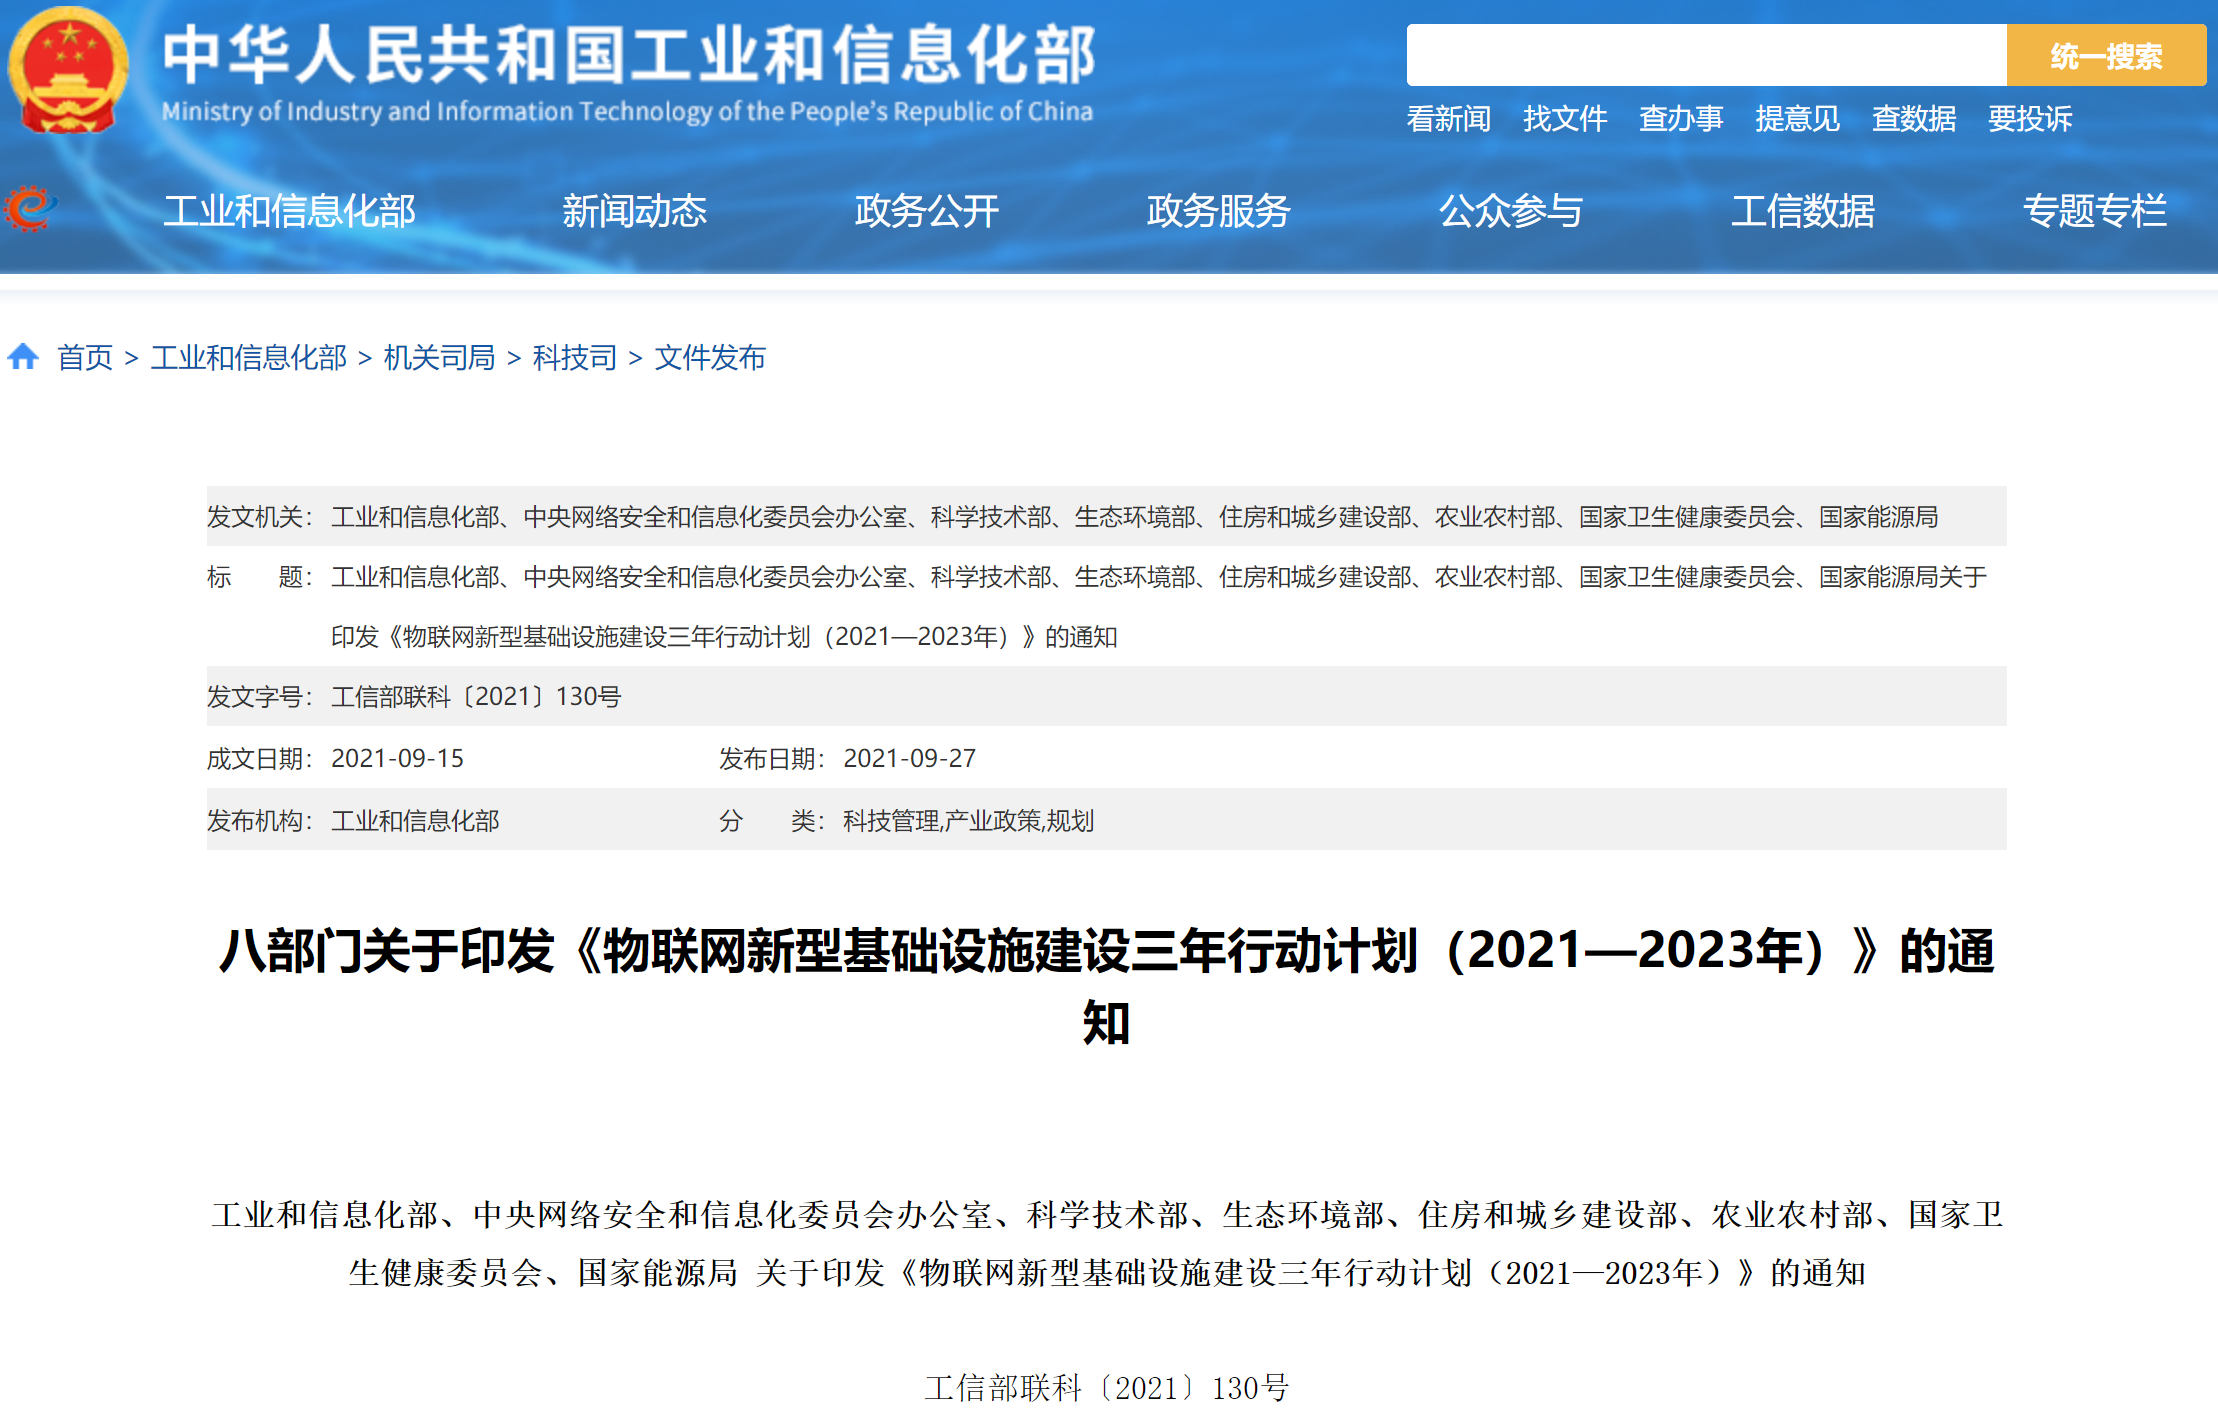Click the English ministry name subtitle
2218x1419 pixels.
coord(627,111)
